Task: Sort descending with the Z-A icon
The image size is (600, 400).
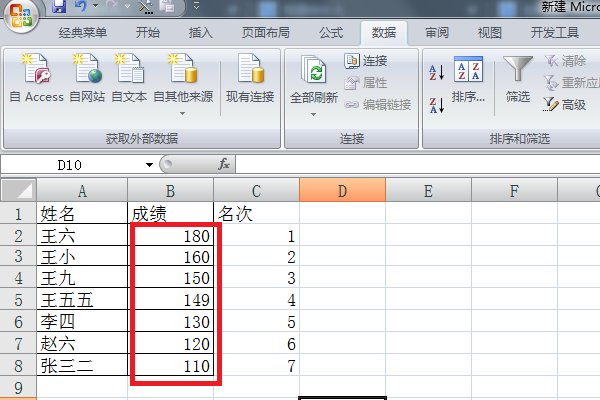Action: pos(436,105)
